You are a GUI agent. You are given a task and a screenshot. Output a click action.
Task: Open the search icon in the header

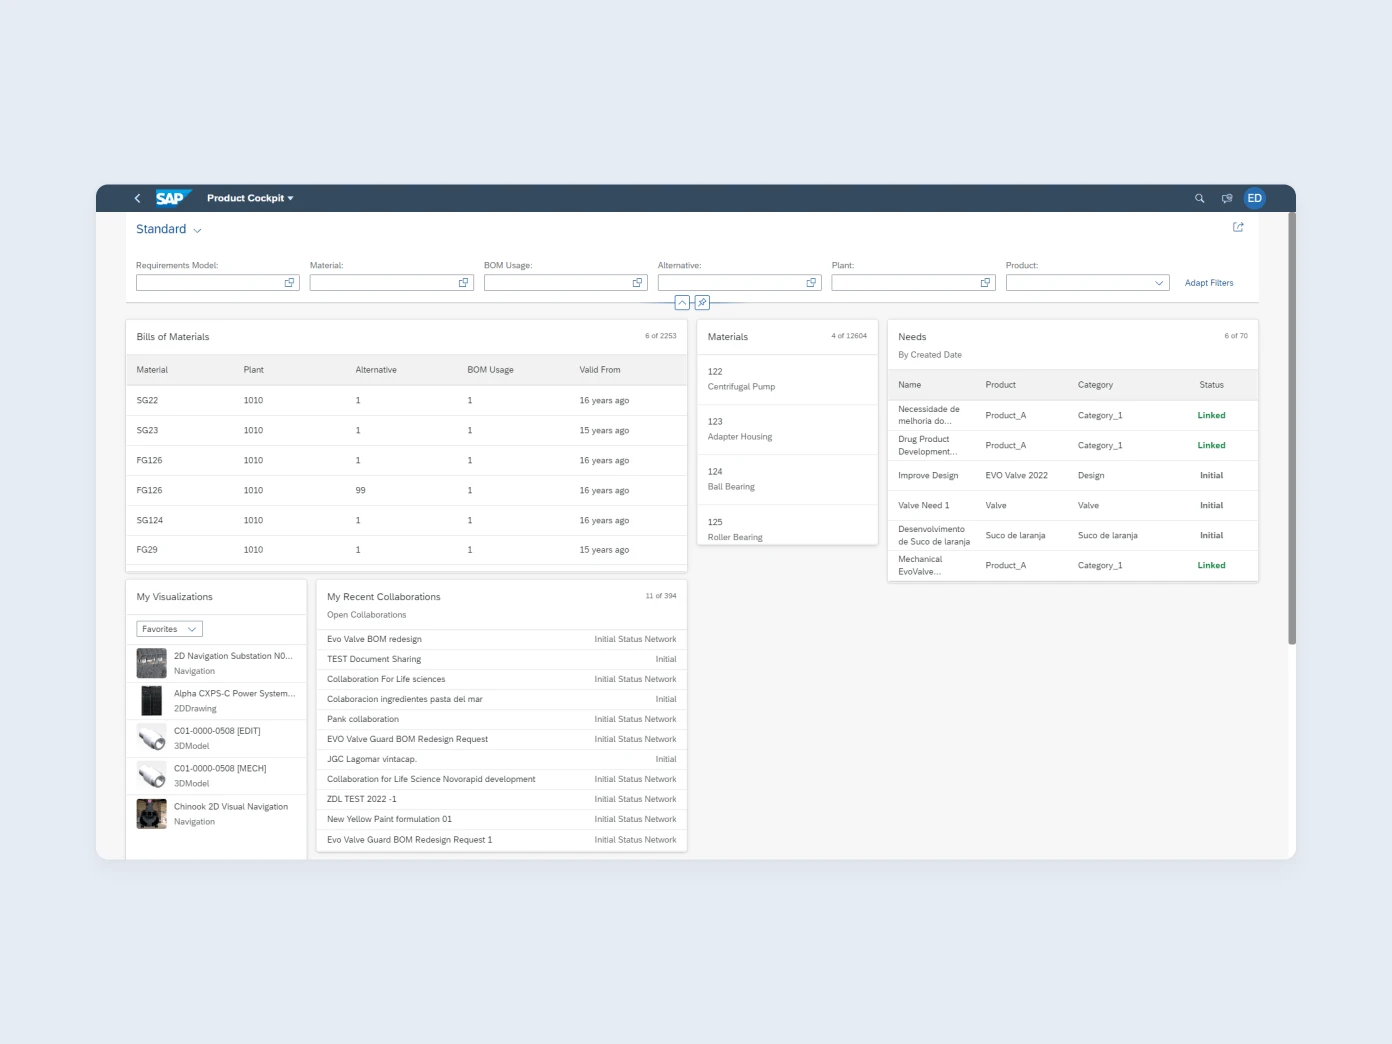click(1199, 198)
